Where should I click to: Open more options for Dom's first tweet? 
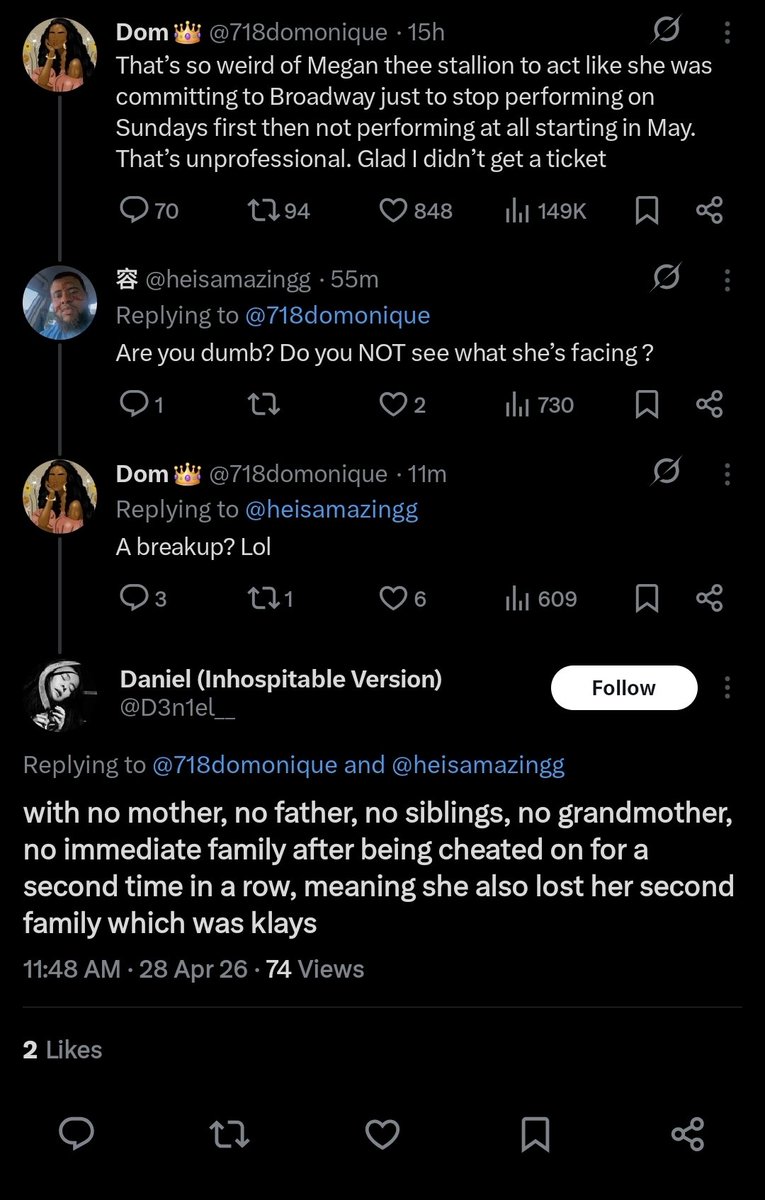727,33
